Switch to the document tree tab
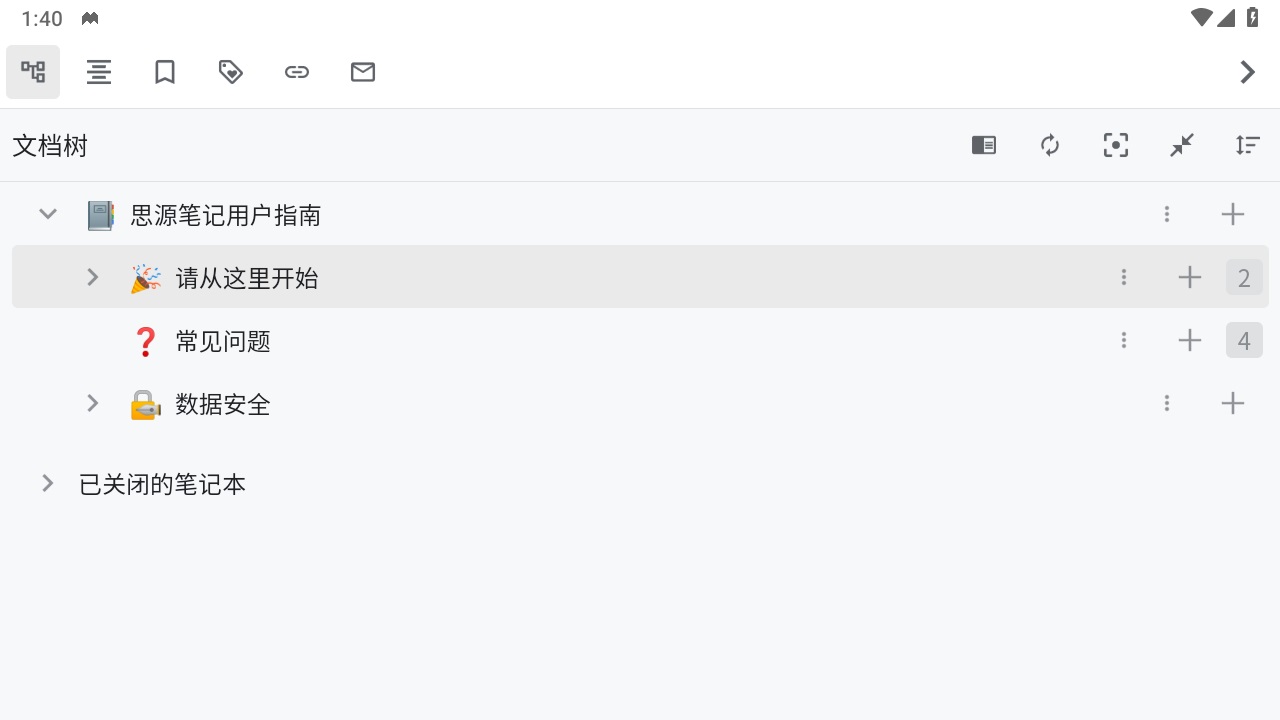The height and width of the screenshot is (720, 1280). coord(33,72)
